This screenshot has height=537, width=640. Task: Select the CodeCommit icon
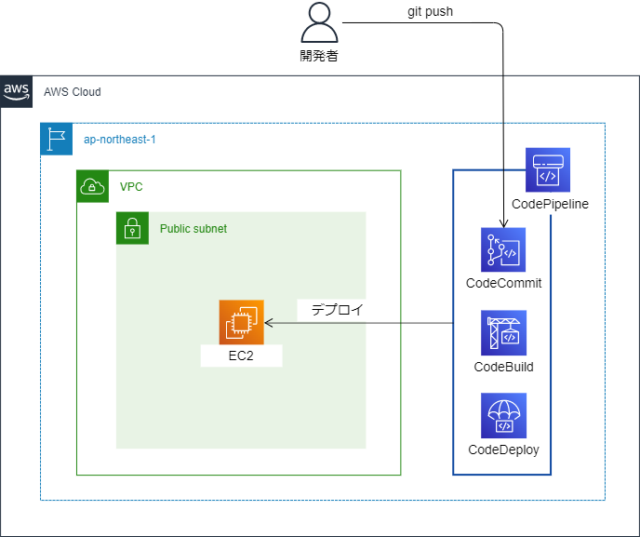click(x=503, y=250)
